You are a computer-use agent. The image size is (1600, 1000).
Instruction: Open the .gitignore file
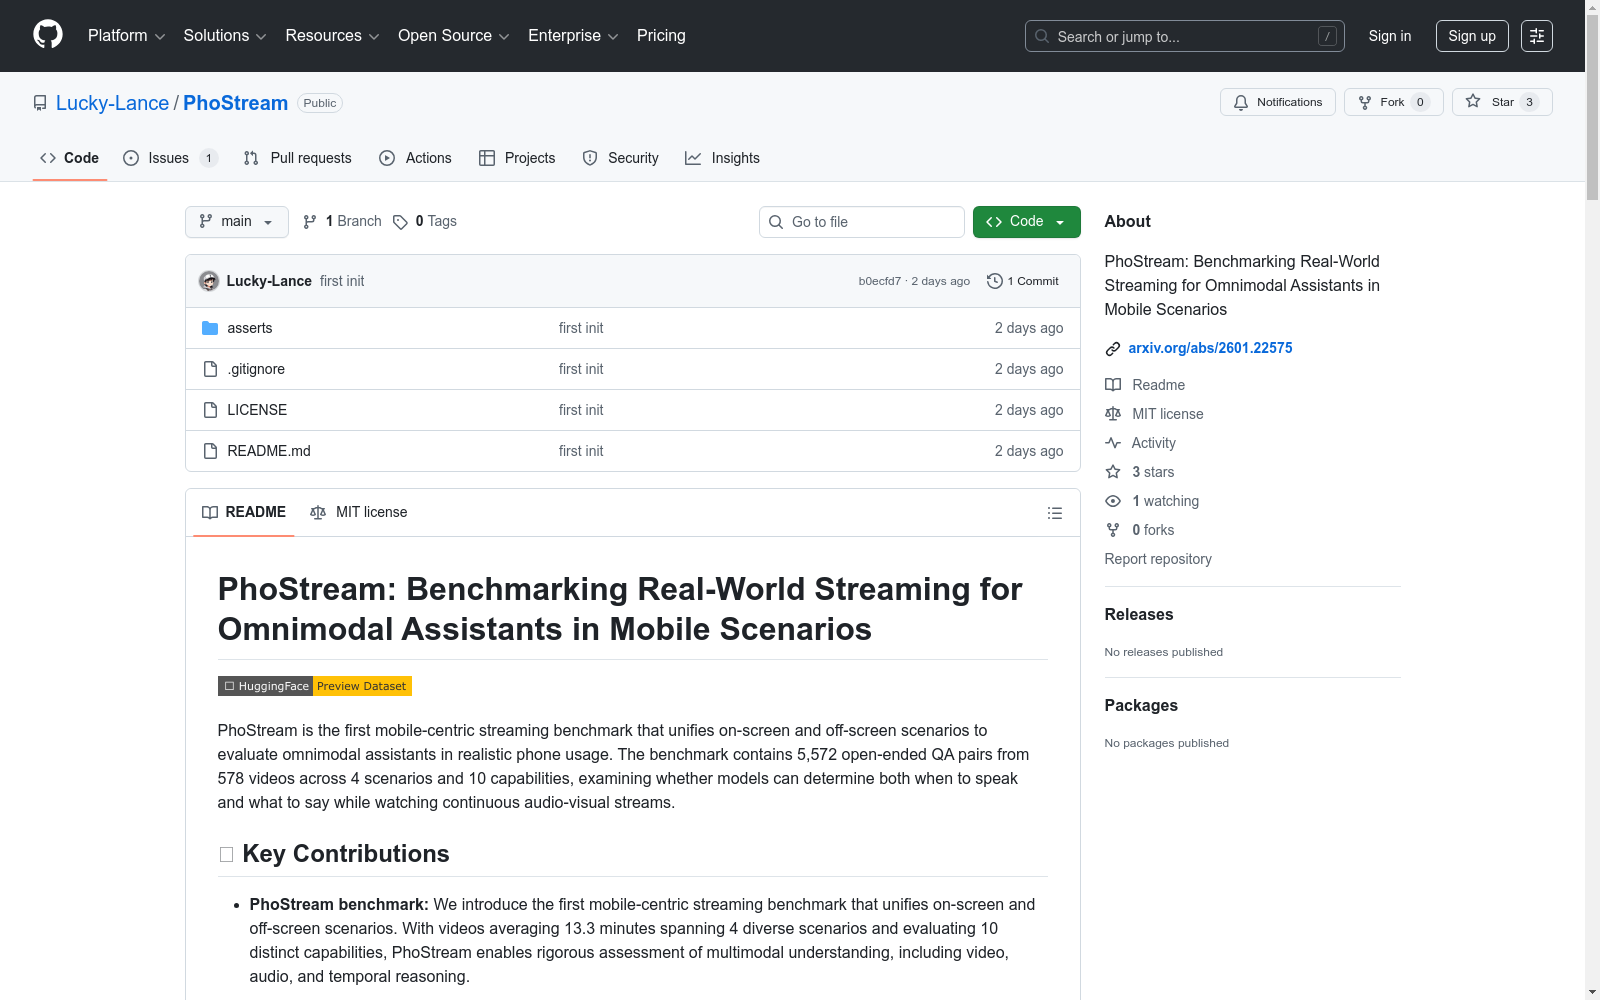click(x=256, y=369)
